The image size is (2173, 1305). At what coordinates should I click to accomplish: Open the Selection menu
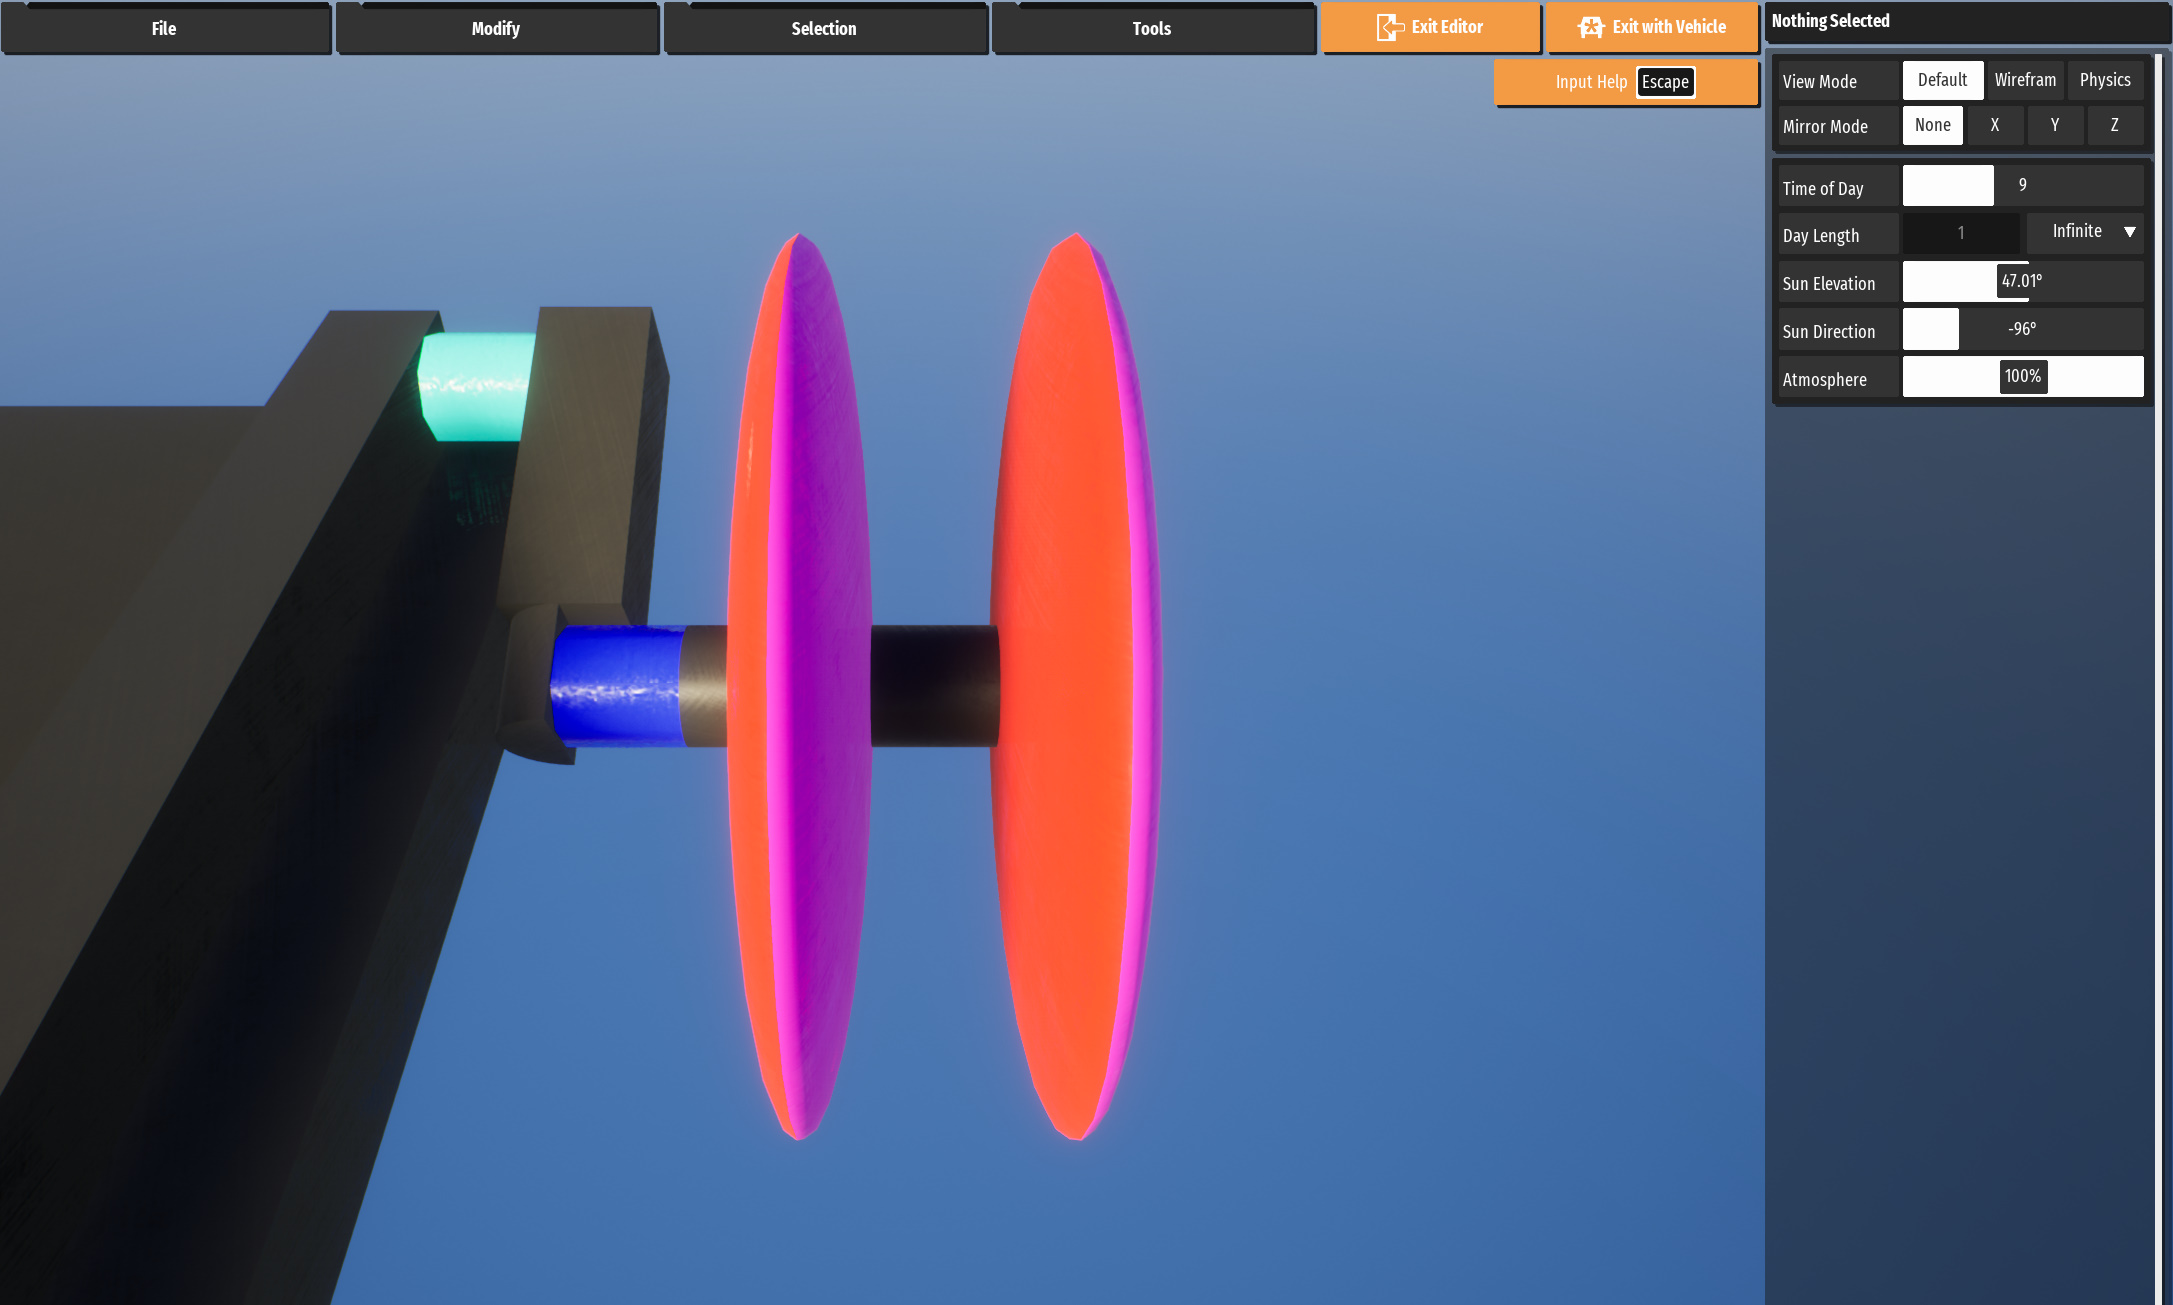tap(824, 29)
